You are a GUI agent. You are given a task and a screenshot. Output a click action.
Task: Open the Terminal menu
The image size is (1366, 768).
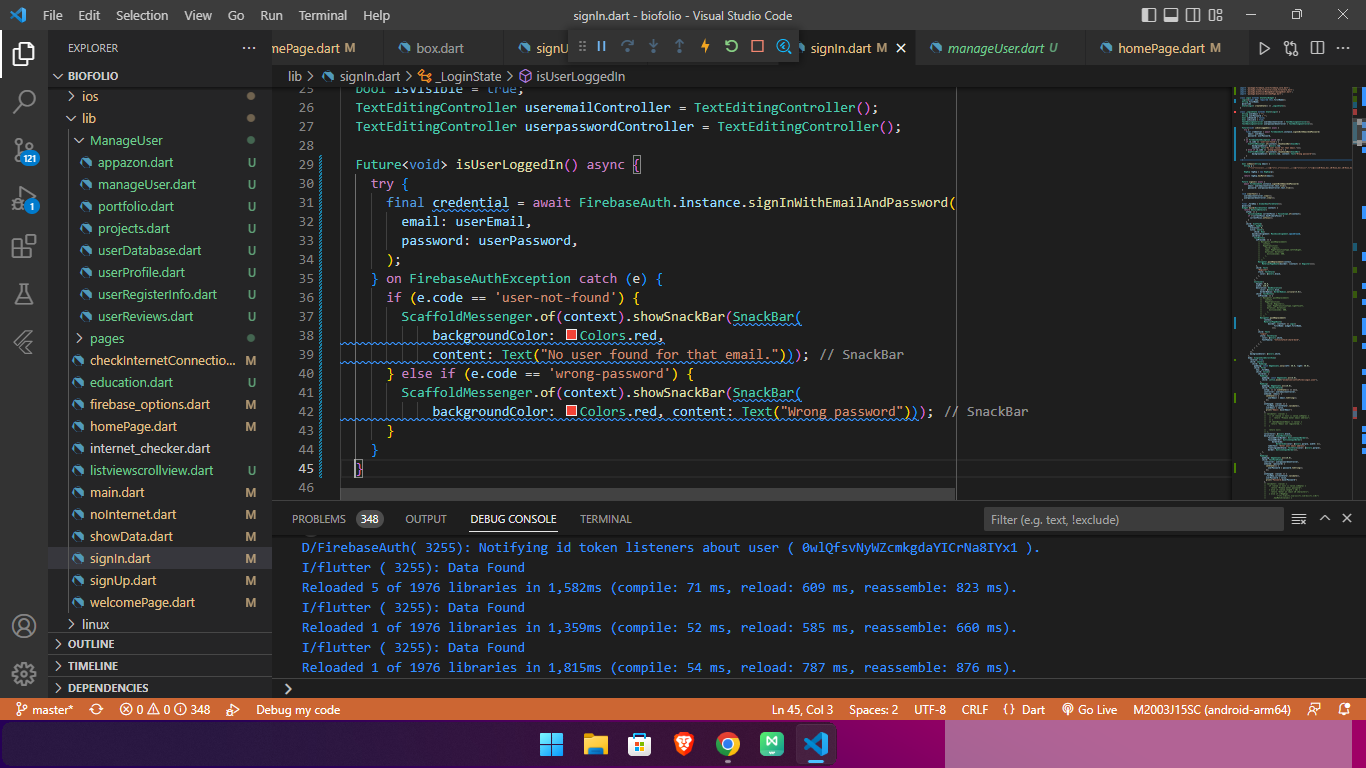pyautogui.click(x=323, y=15)
